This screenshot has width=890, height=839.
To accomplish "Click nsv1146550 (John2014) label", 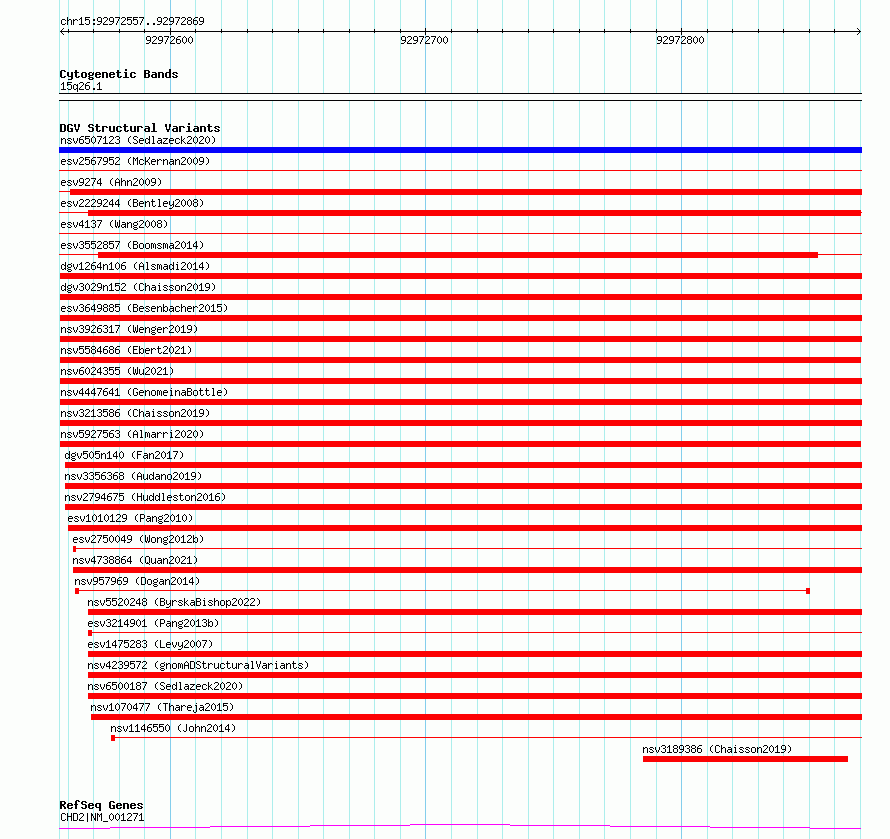I will coord(173,728).
